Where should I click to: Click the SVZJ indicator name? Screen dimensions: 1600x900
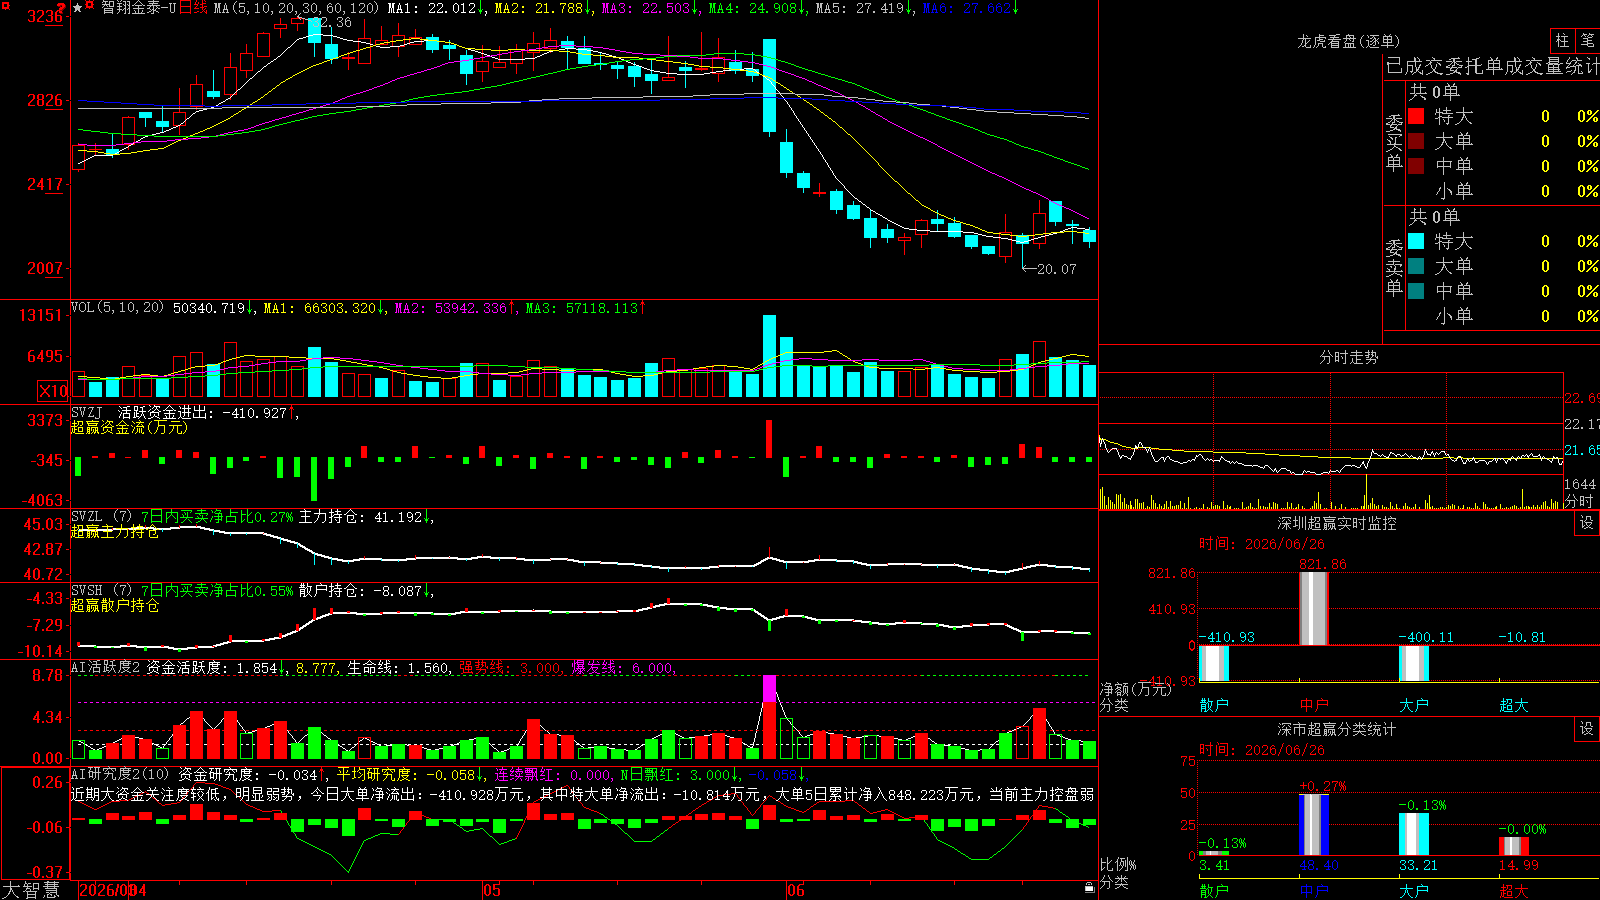(87, 412)
